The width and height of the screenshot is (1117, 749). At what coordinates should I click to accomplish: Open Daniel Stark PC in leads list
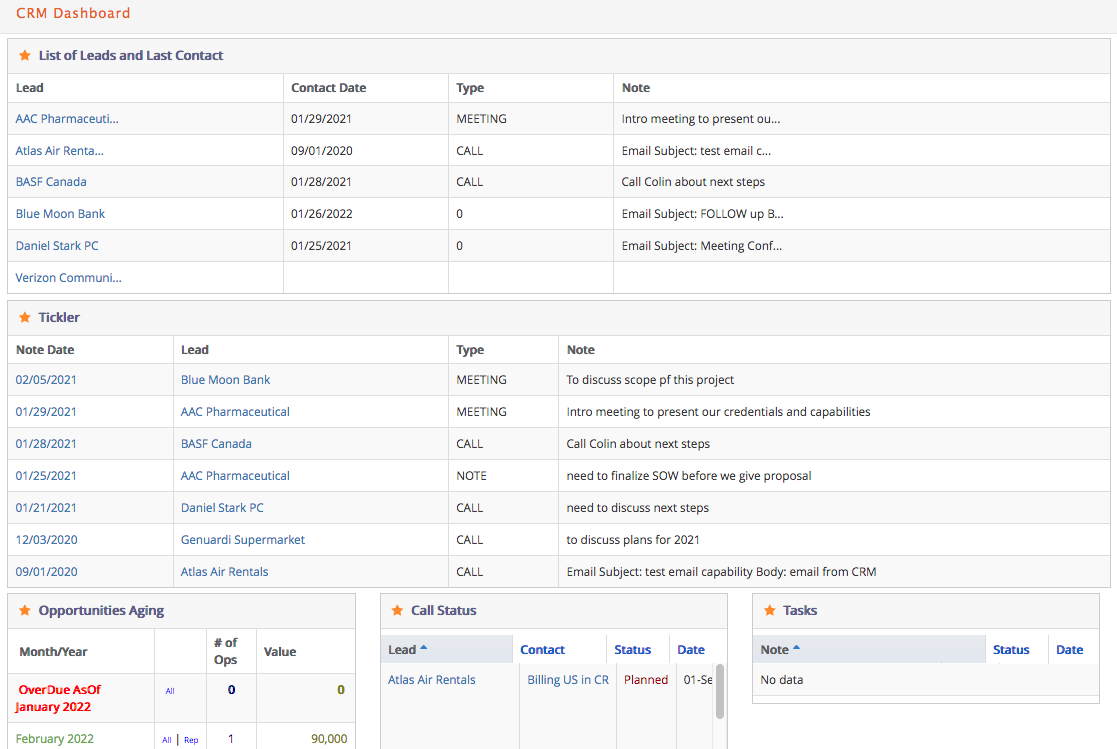click(x=57, y=246)
